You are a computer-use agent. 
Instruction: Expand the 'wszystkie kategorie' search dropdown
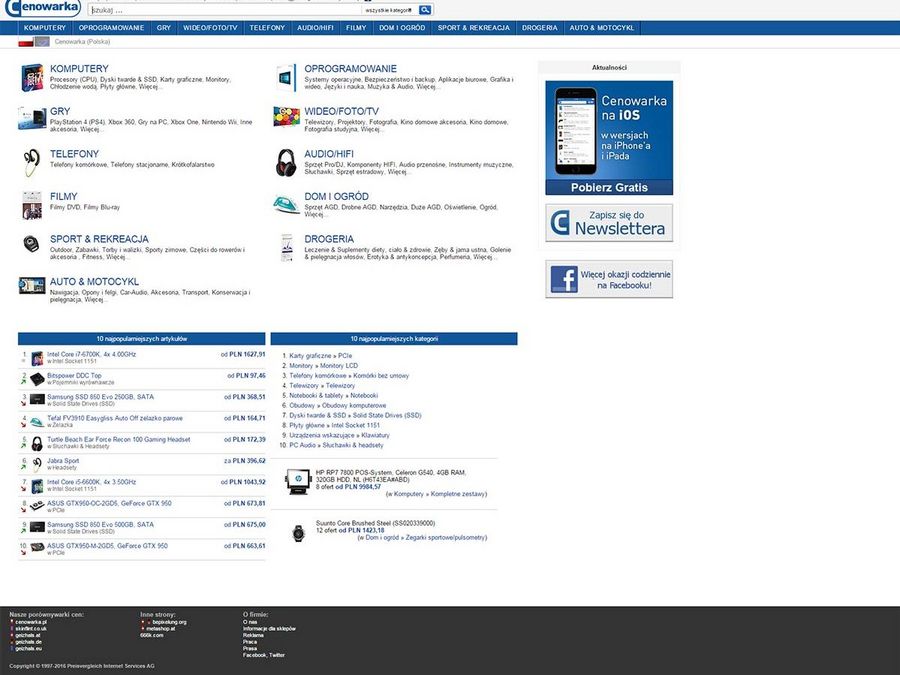(381, 10)
